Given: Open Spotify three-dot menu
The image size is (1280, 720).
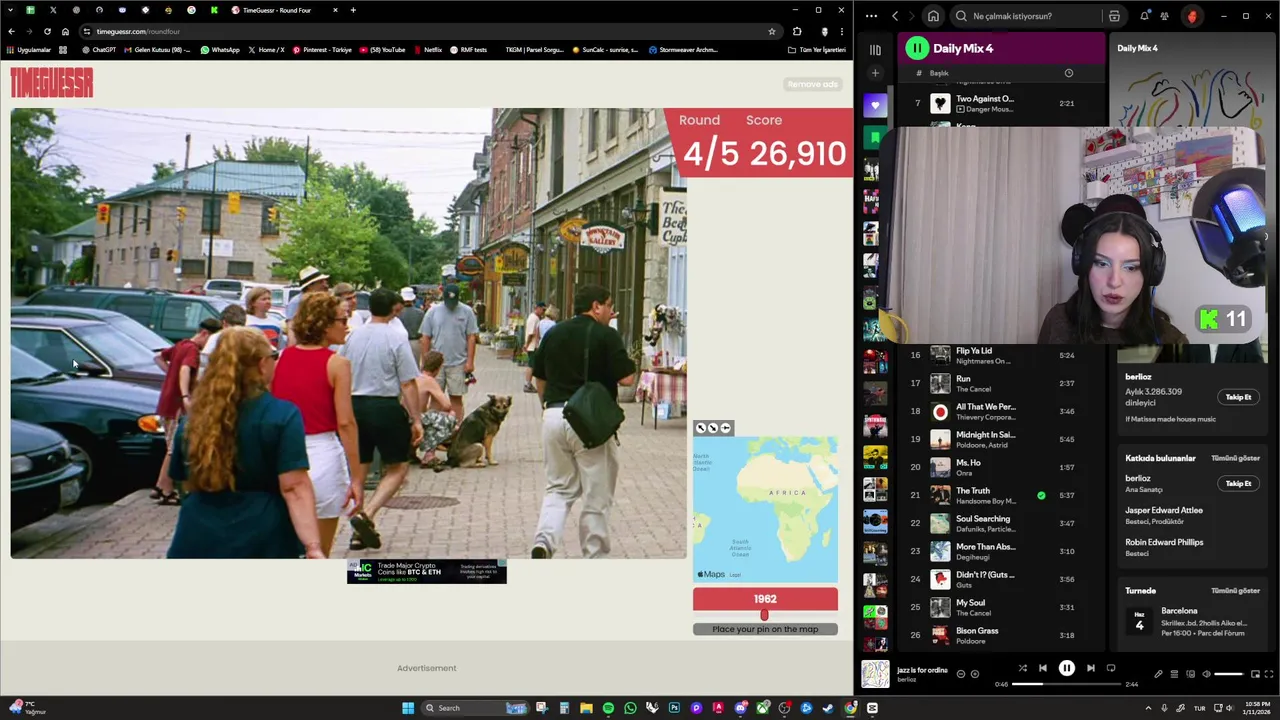Looking at the screenshot, I should (871, 16).
